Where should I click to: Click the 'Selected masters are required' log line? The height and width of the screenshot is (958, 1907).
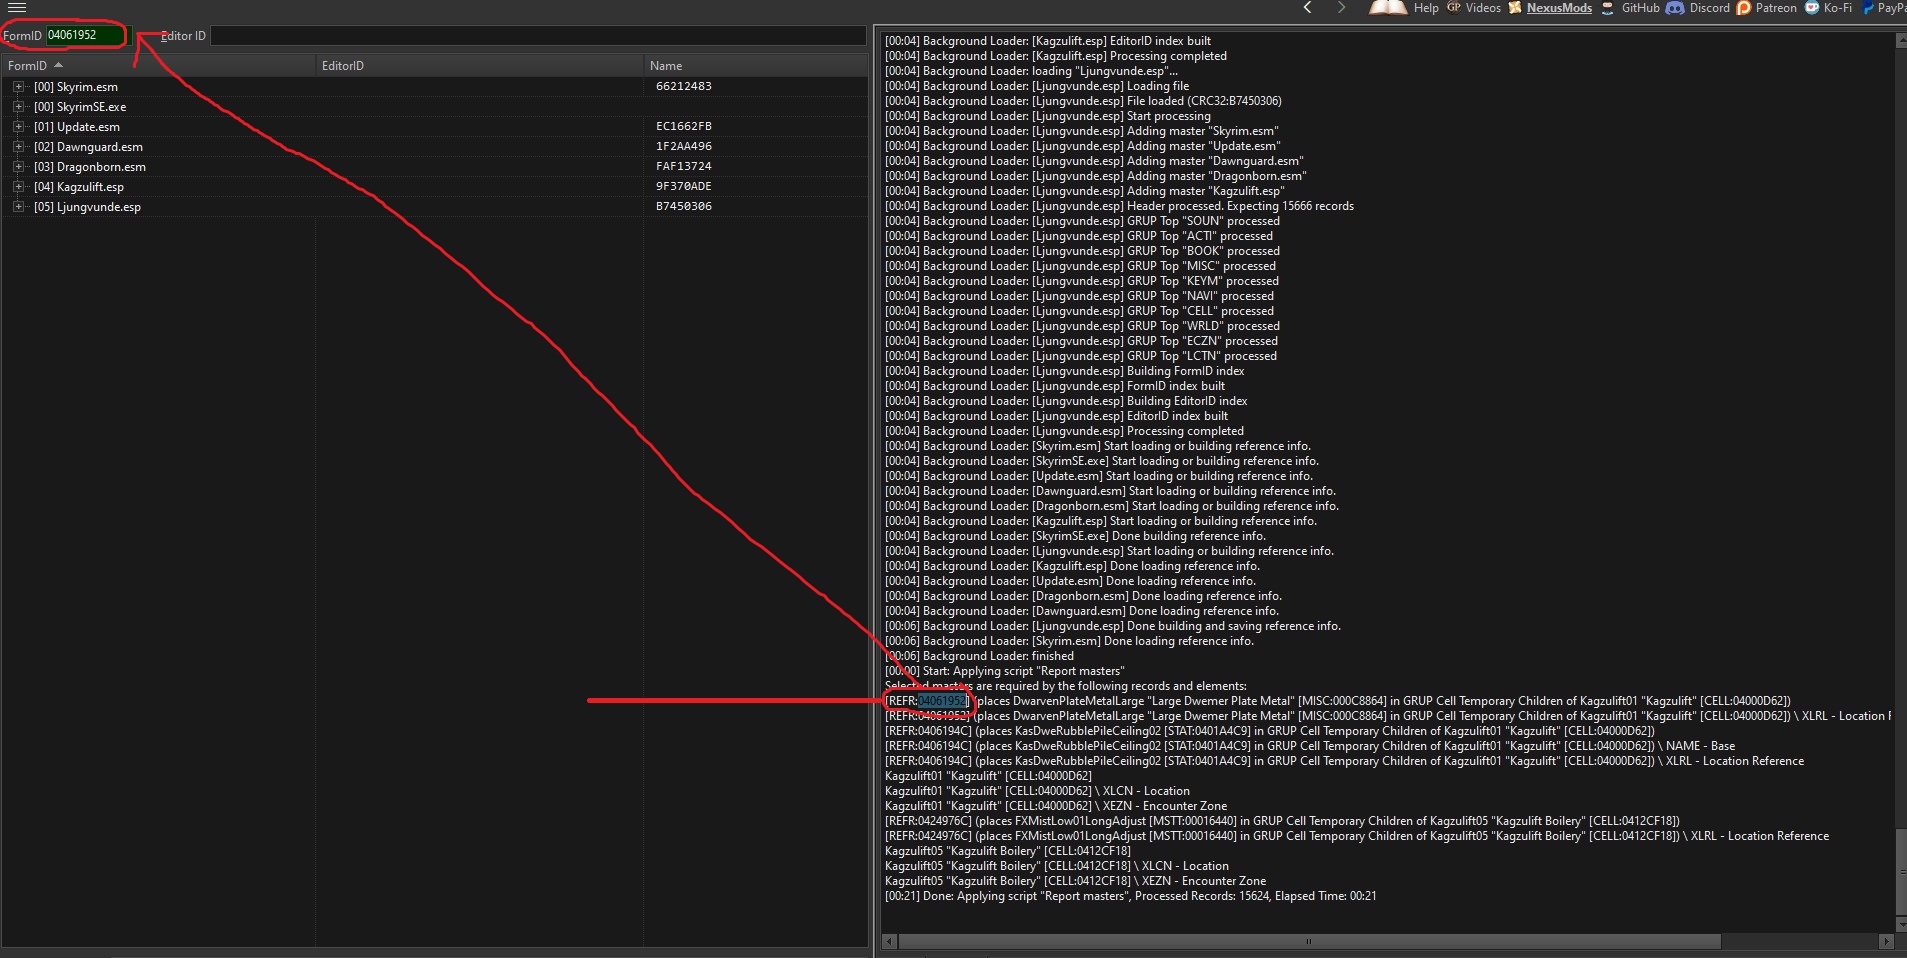coord(1066,686)
